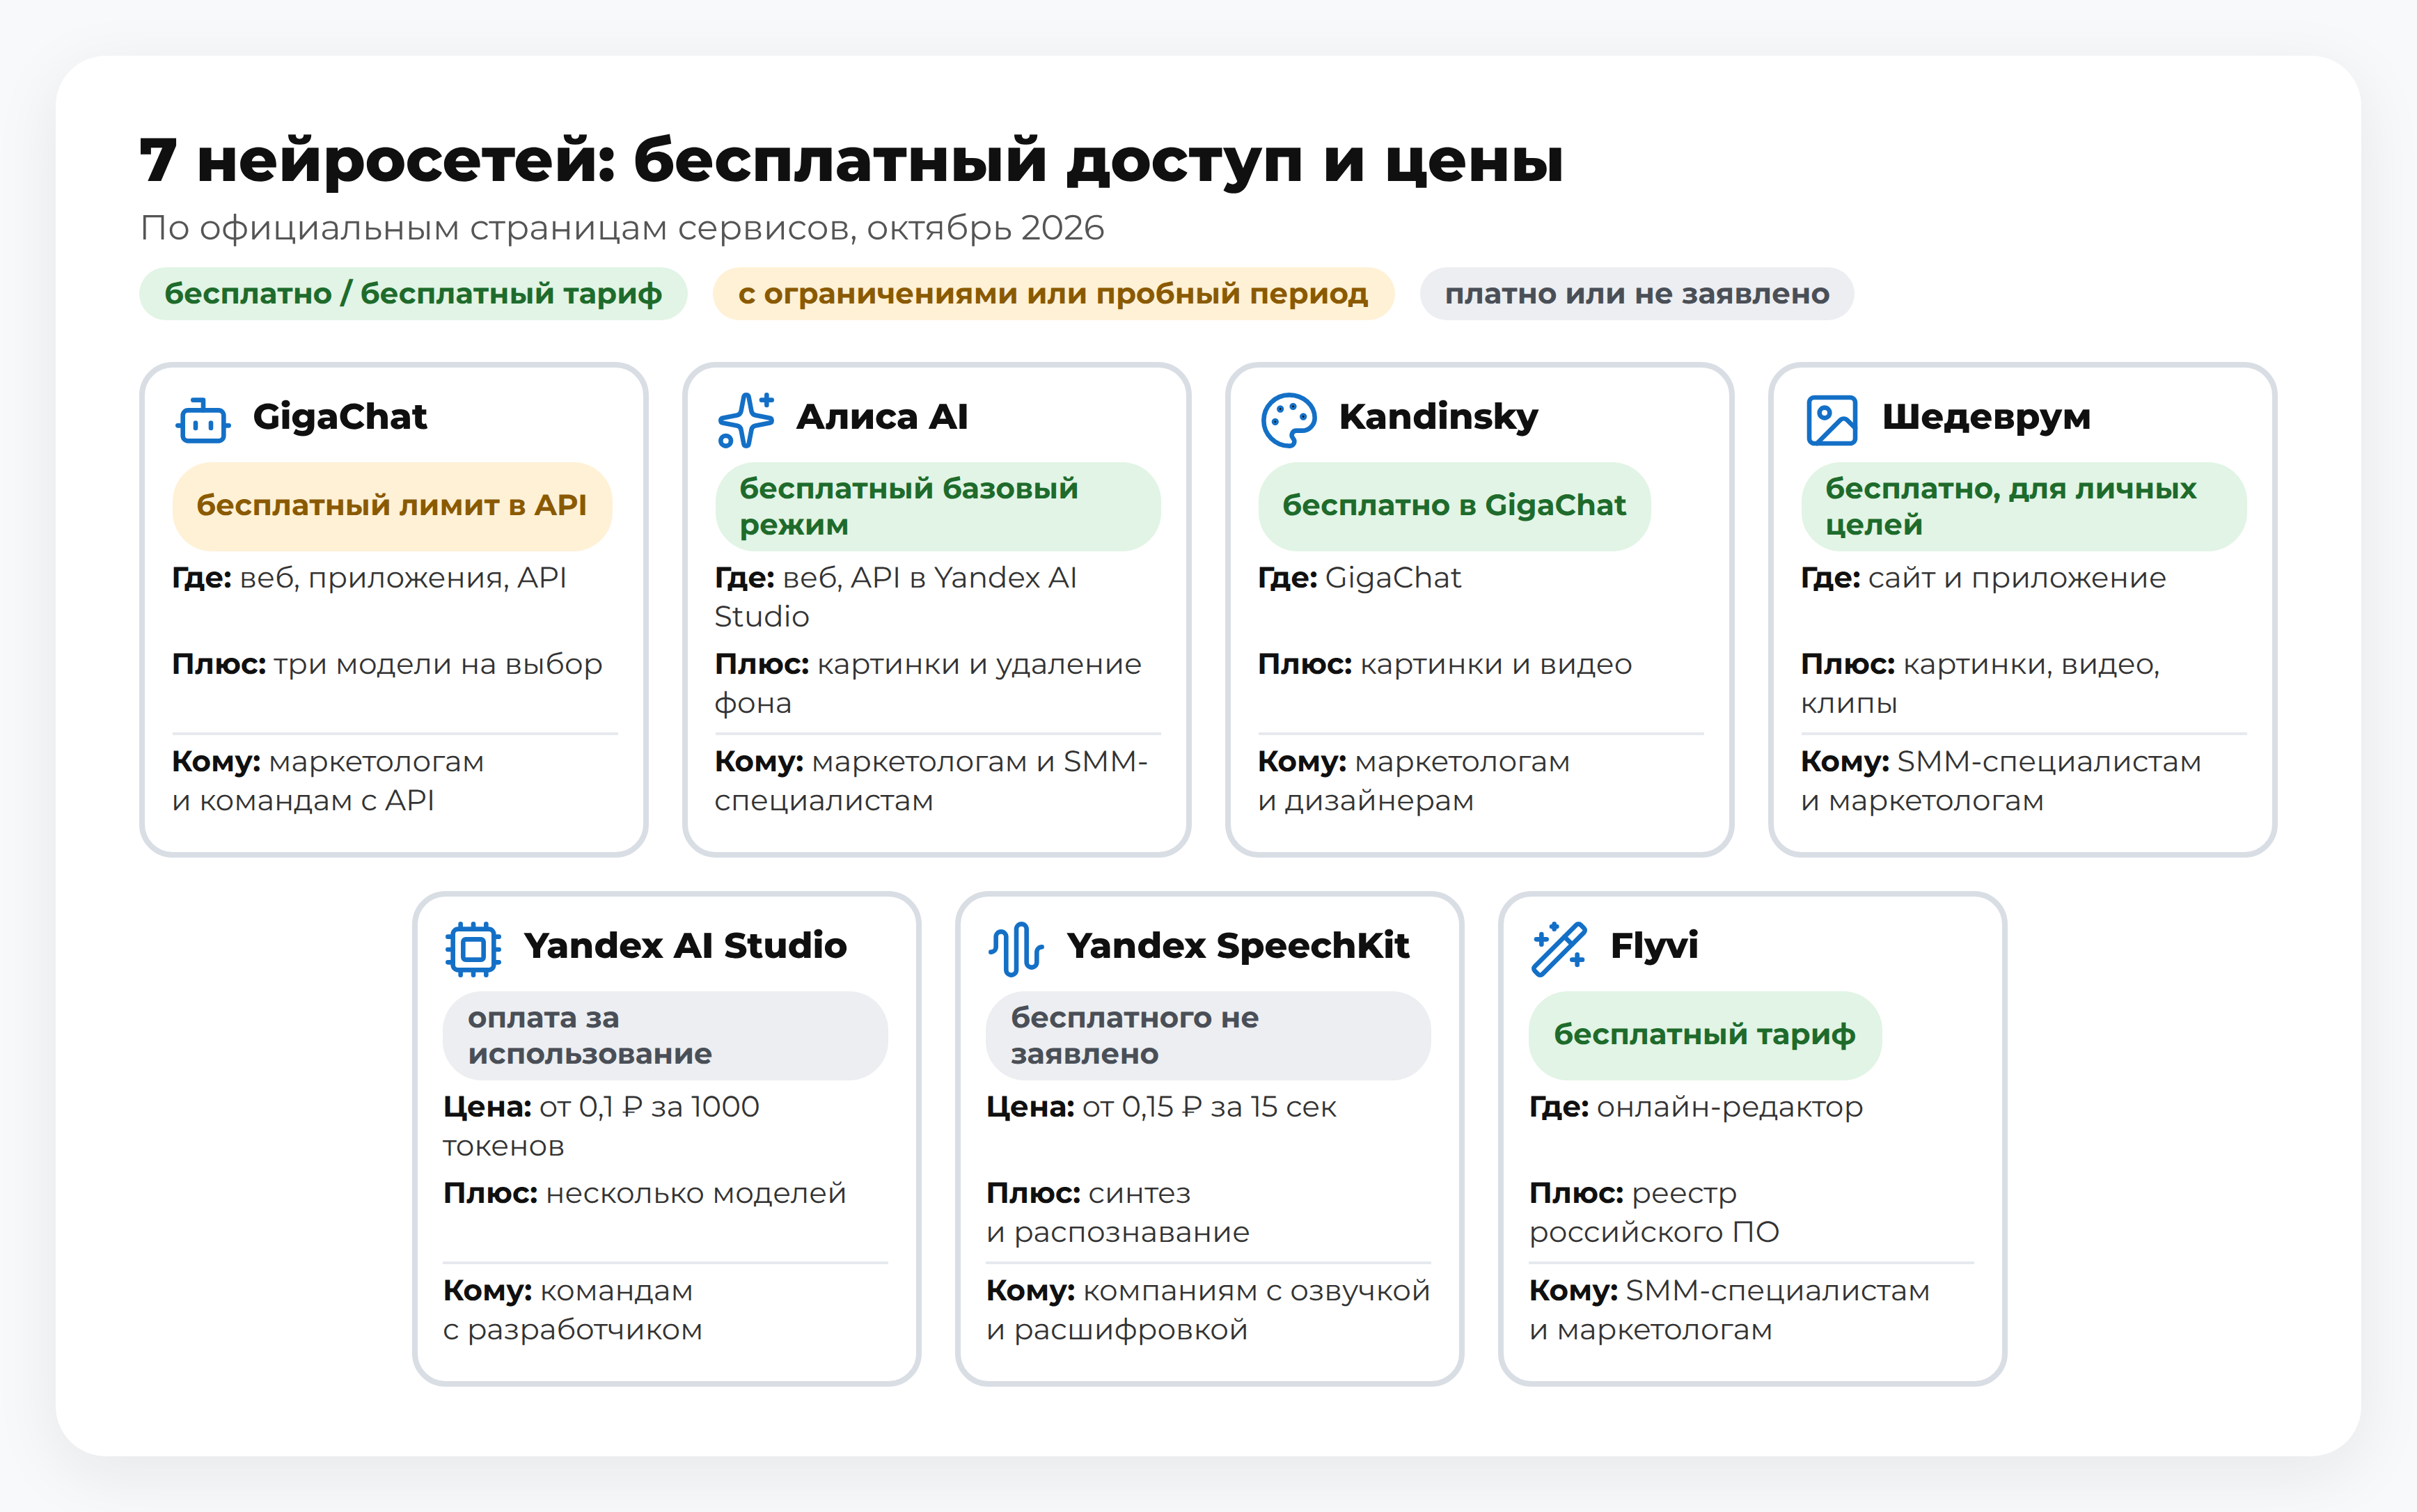Click 'Где: сайт и приложение' text
The height and width of the screenshot is (1512, 2417).
[1983, 578]
